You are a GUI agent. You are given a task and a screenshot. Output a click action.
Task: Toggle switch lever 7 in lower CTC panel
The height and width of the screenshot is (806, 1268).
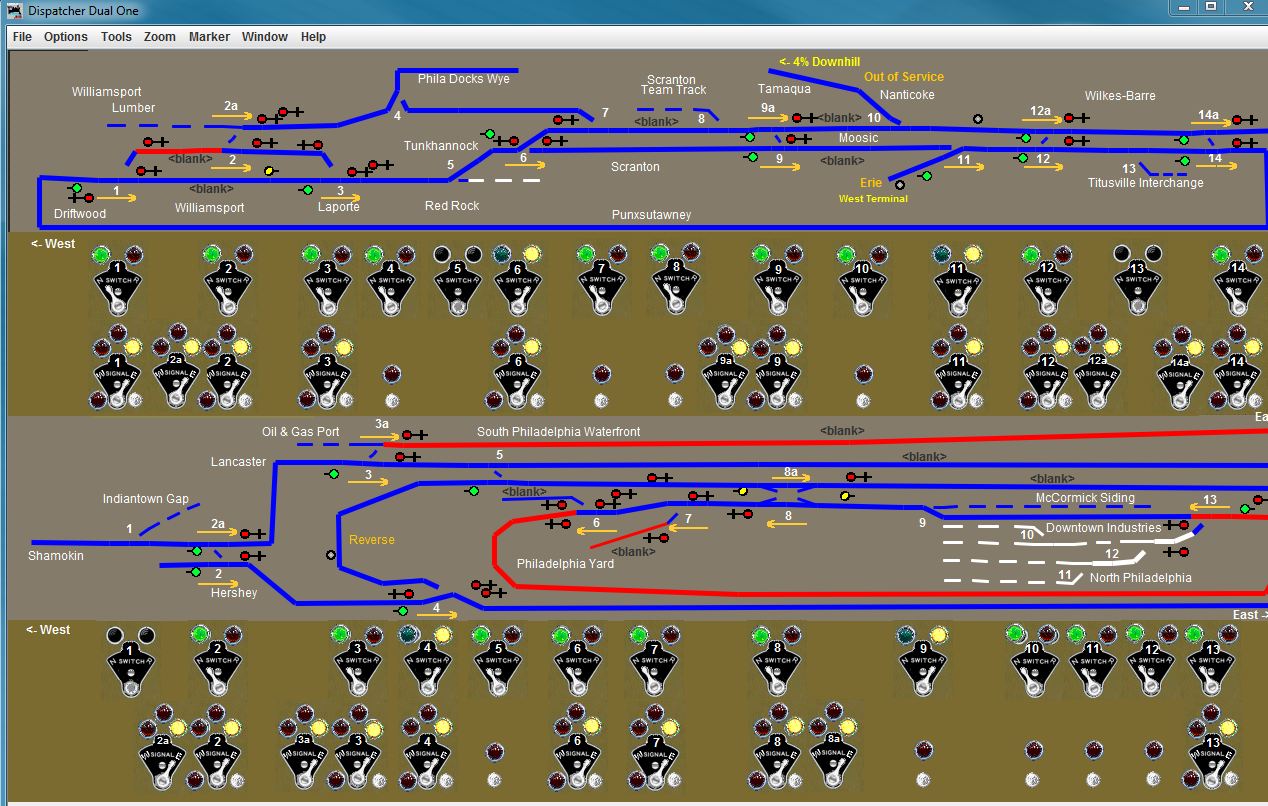click(x=654, y=666)
